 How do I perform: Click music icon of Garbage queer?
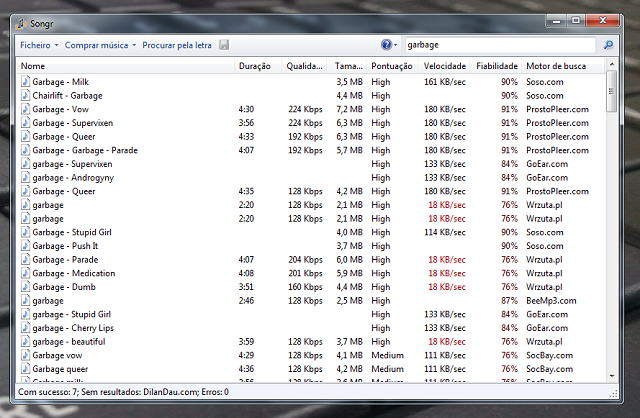[x=25, y=369]
